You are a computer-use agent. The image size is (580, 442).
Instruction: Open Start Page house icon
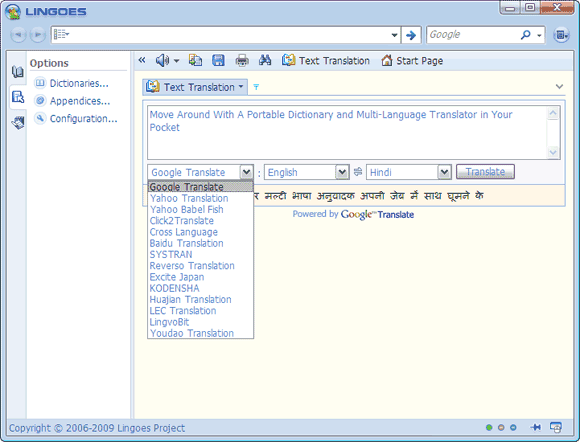387,60
